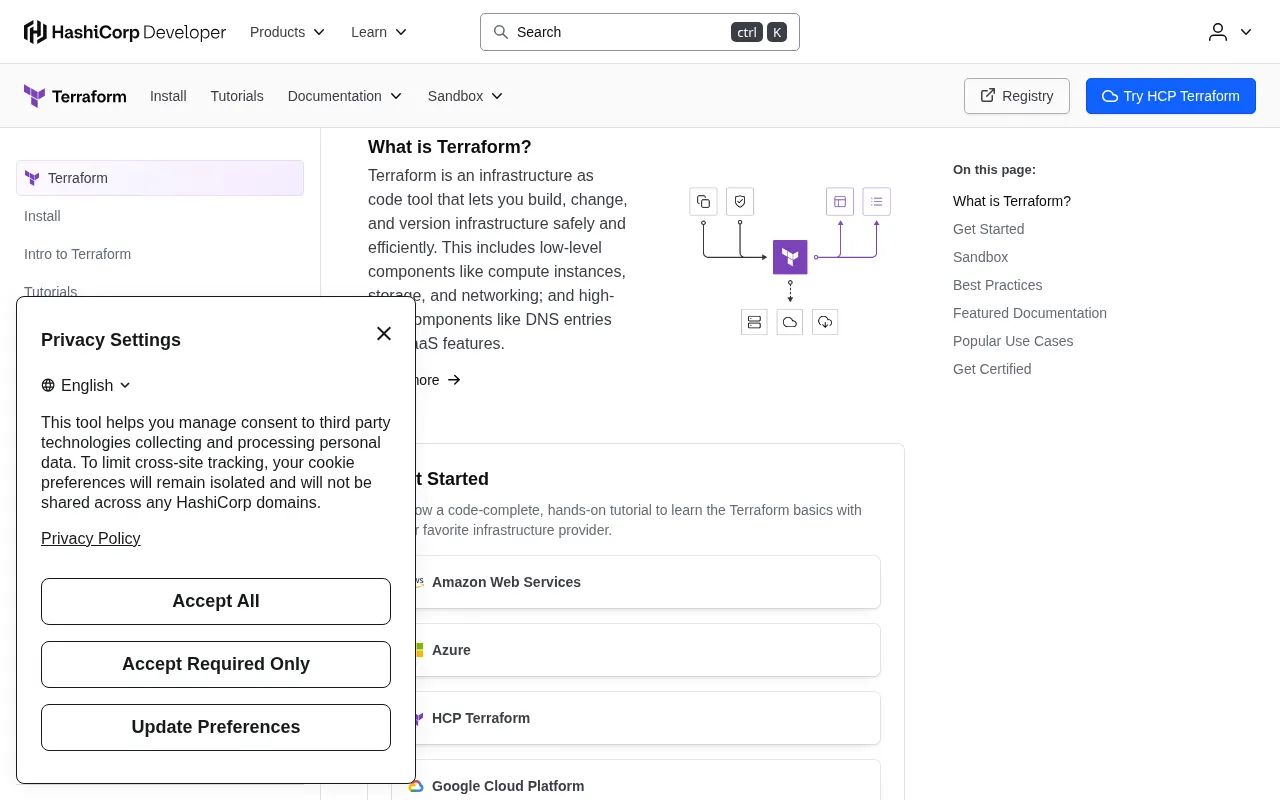Click the cloud download icon in the diagram
Image resolution: width=1280 pixels, height=800 pixels.
[x=825, y=322]
